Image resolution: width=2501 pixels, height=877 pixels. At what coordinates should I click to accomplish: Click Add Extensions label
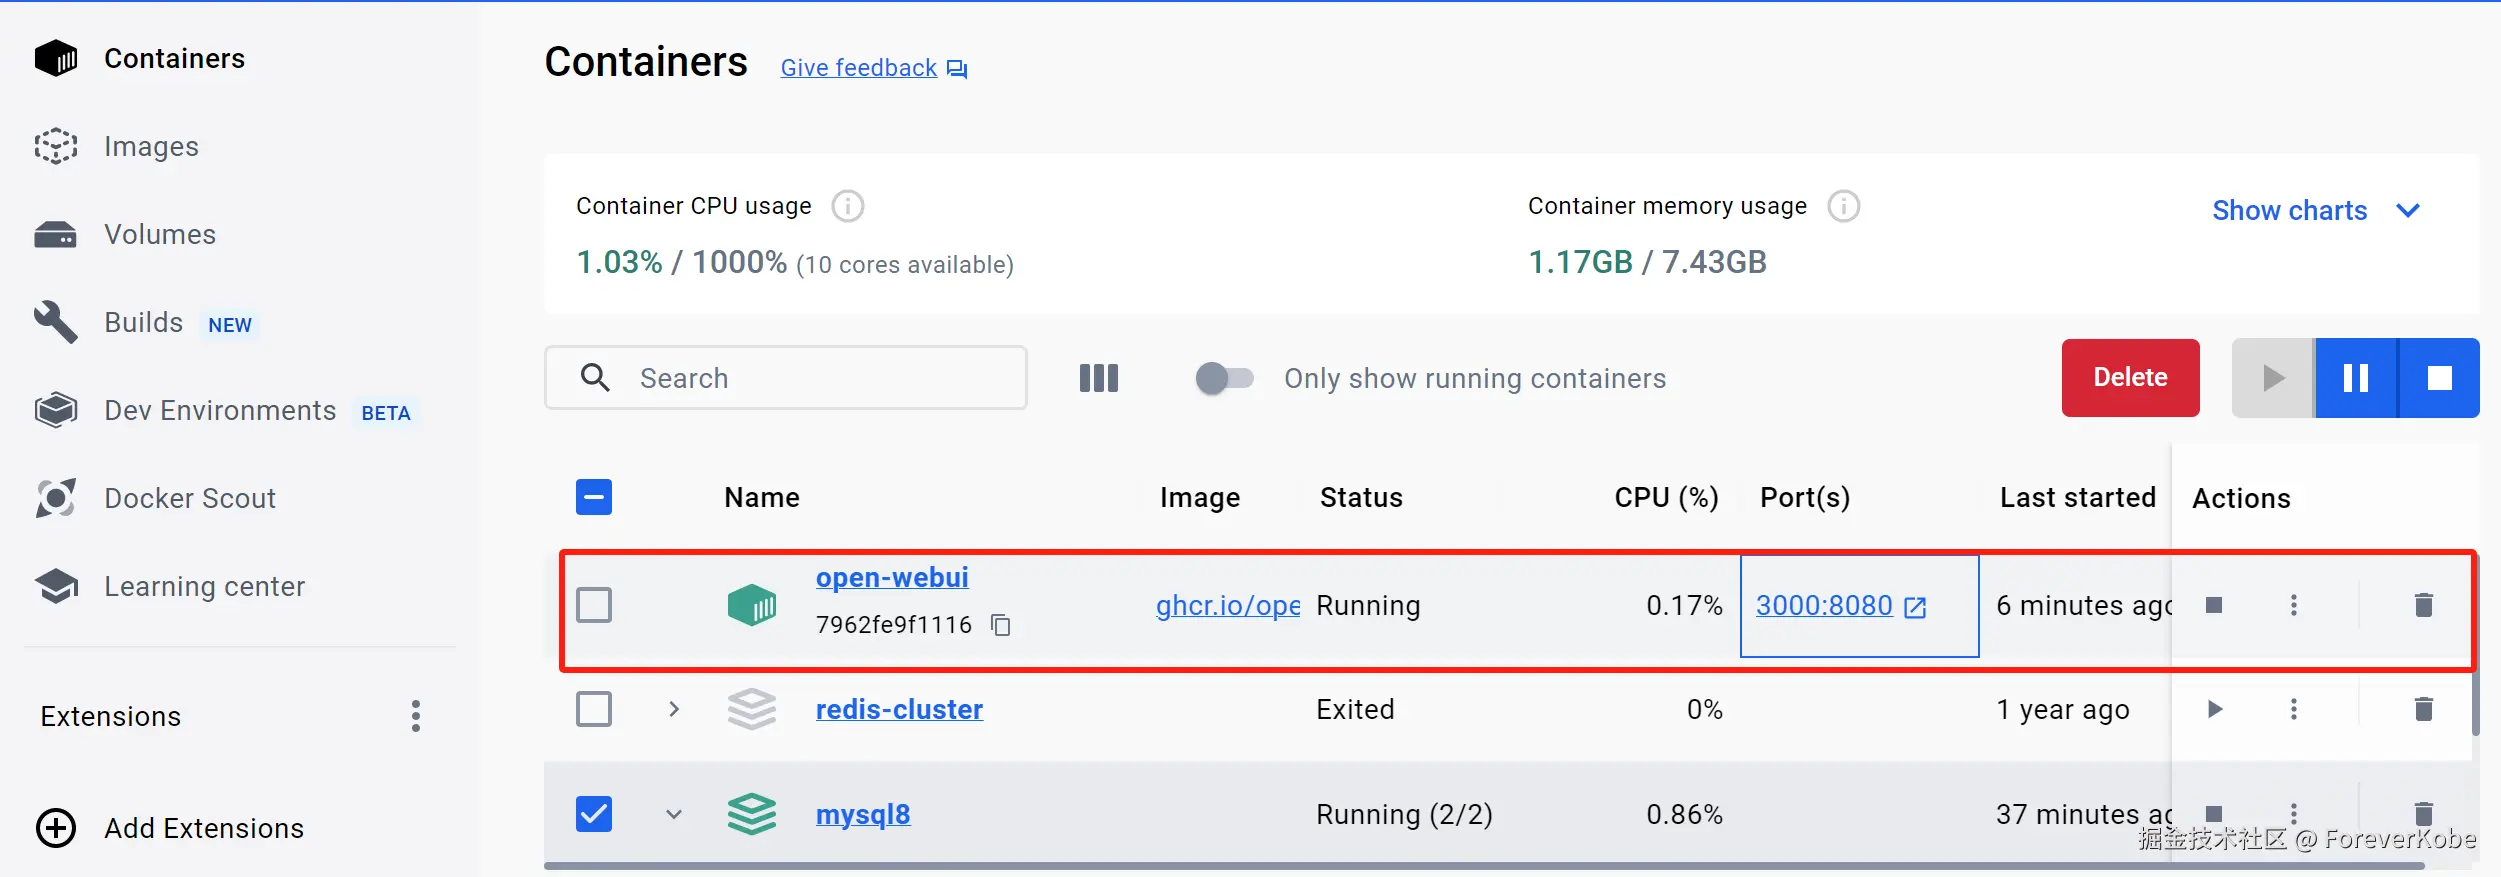(204, 829)
